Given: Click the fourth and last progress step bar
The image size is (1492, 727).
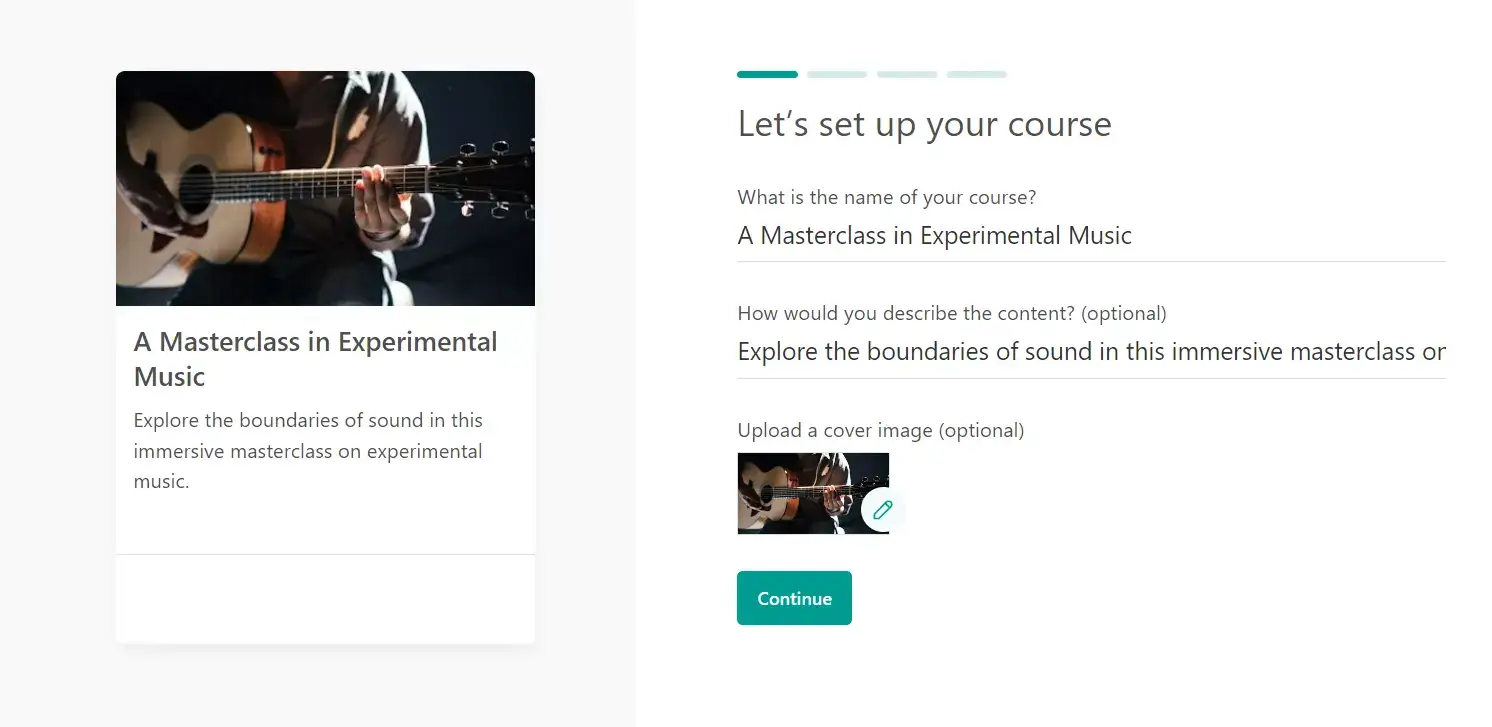Looking at the screenshot, I should pyautogui.click(x=977, y=74).
